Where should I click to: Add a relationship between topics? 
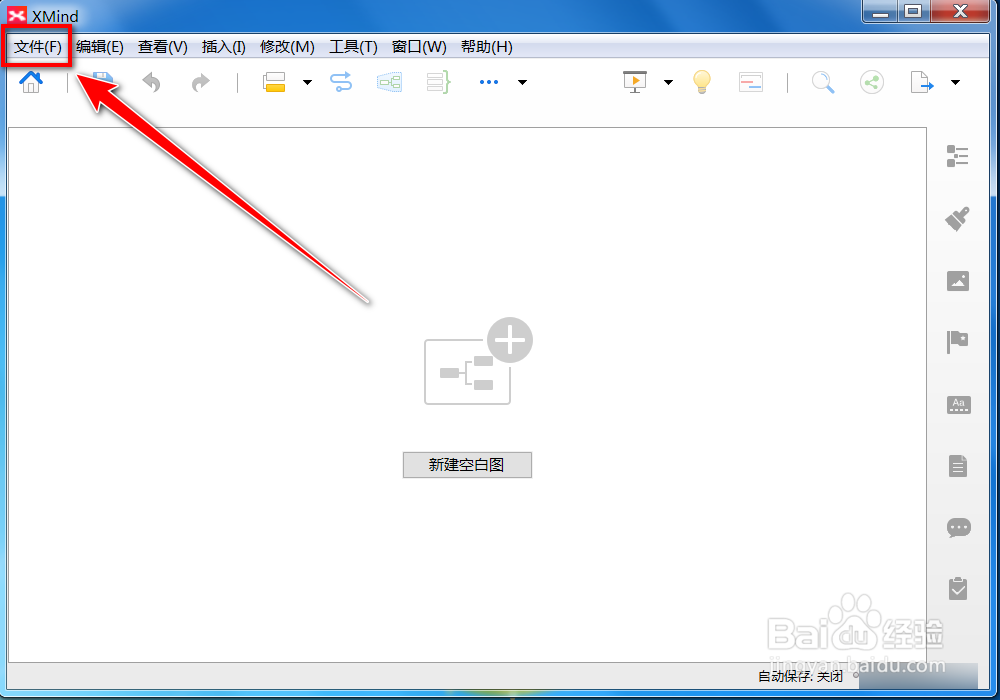(x=341, y=82)
